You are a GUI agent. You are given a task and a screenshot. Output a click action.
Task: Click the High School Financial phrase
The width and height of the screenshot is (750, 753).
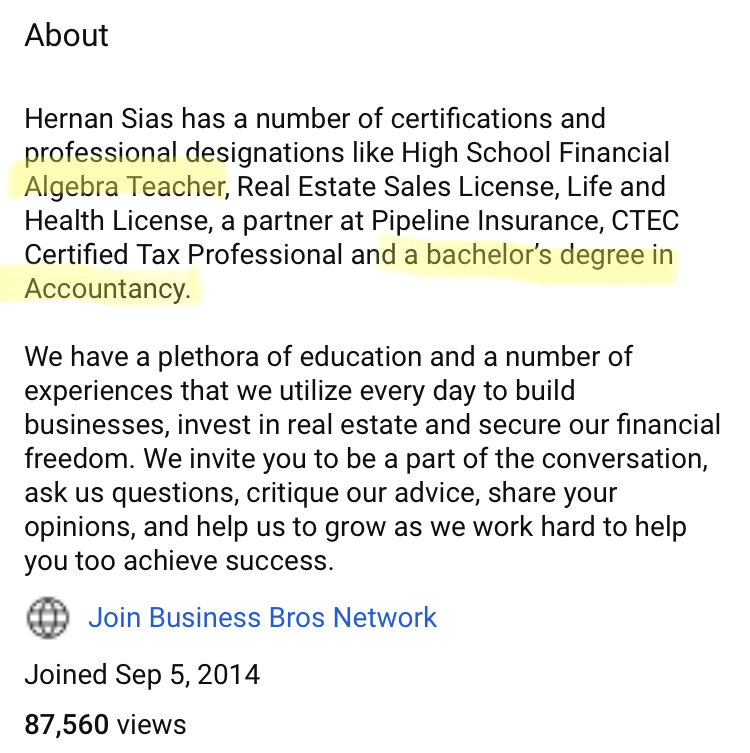pos(535,153)
